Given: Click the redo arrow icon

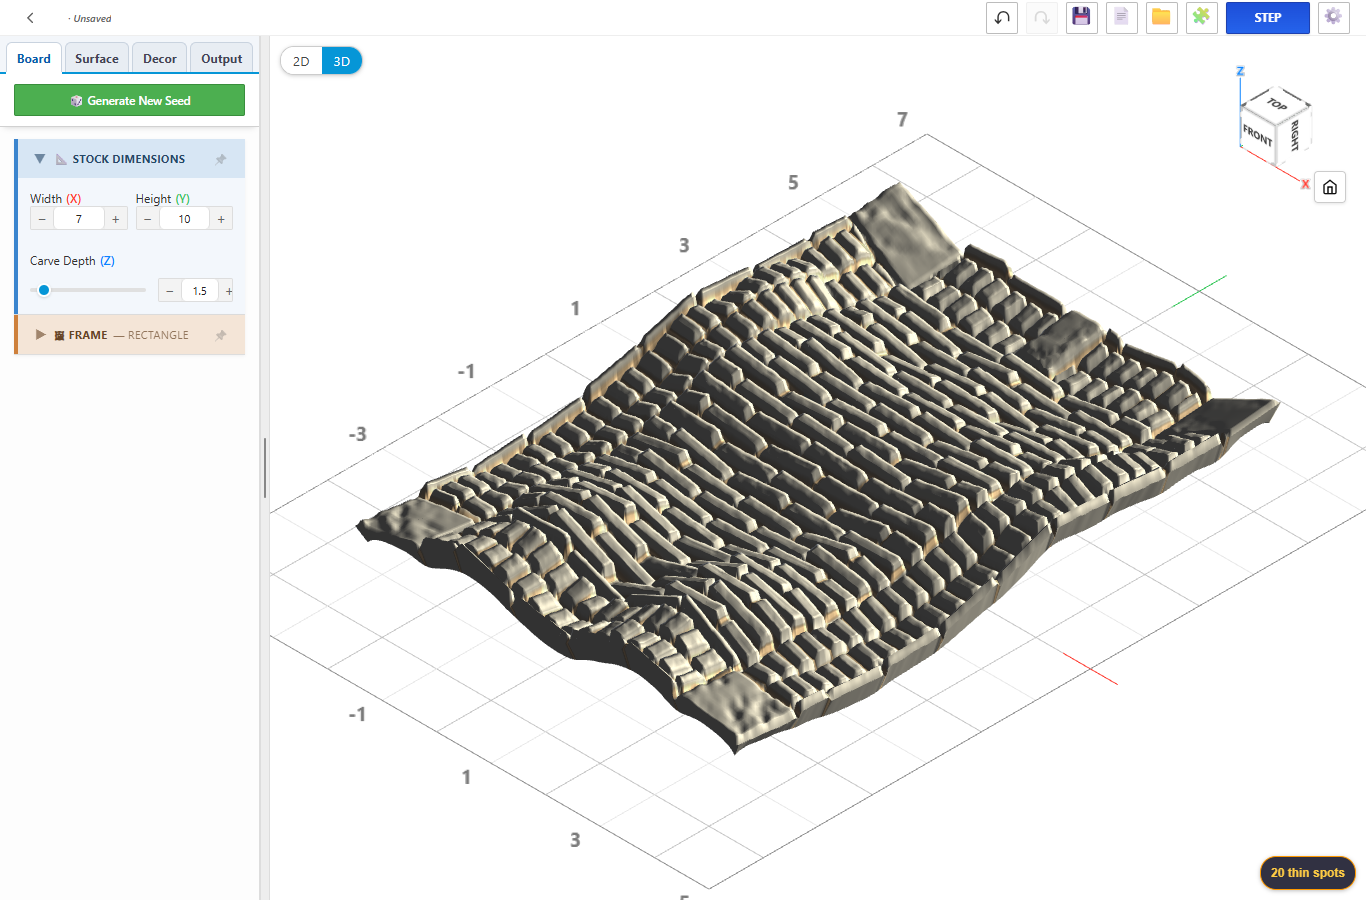Looking at the screenshot, I should tap(1042, 18).
